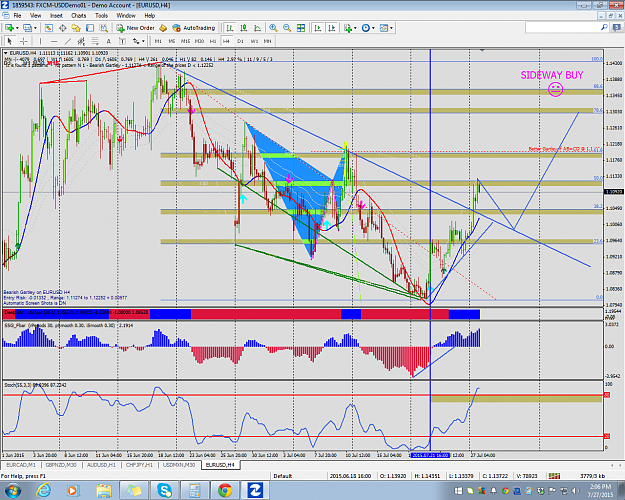
Task: Expand the New Chart dropdown arrow
Action: coord(17,28)
